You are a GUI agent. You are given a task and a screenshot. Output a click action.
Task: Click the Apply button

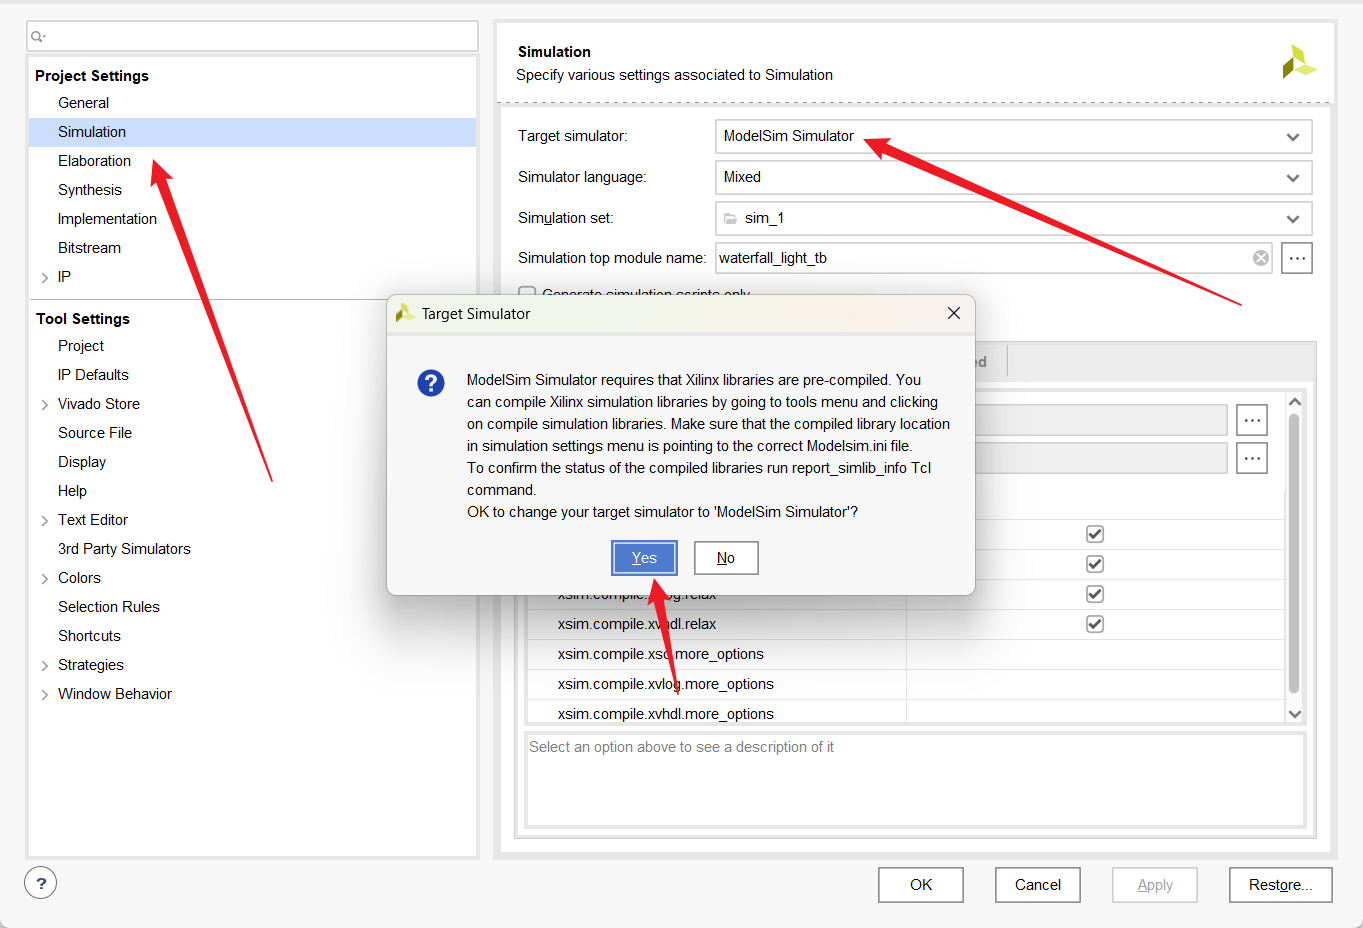[x=1155, y=885]
